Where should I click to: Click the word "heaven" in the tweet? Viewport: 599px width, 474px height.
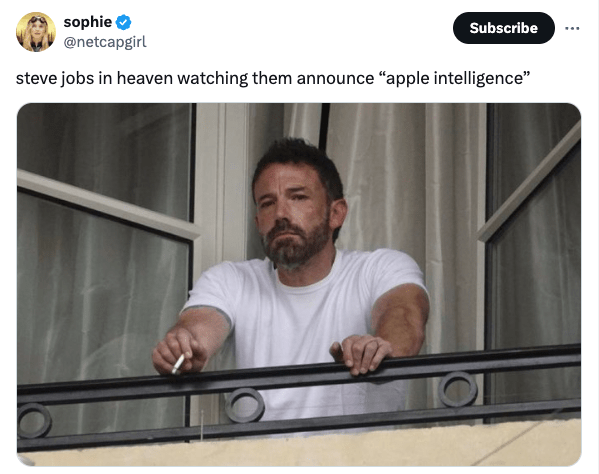coord(145,78)
